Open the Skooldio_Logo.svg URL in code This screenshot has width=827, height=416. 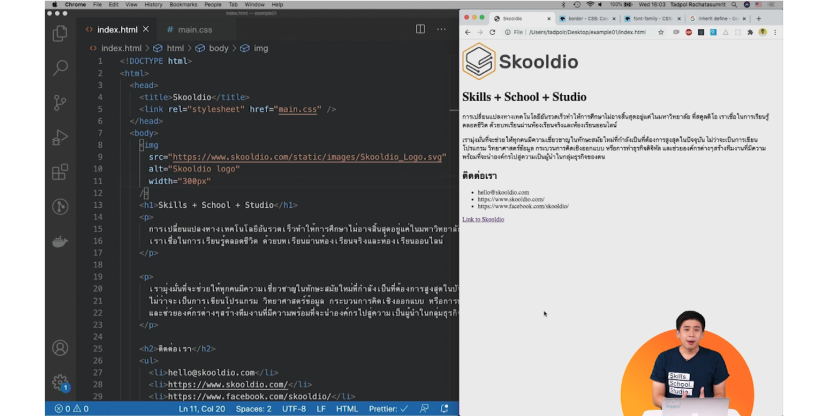click(x=307, y=157)
